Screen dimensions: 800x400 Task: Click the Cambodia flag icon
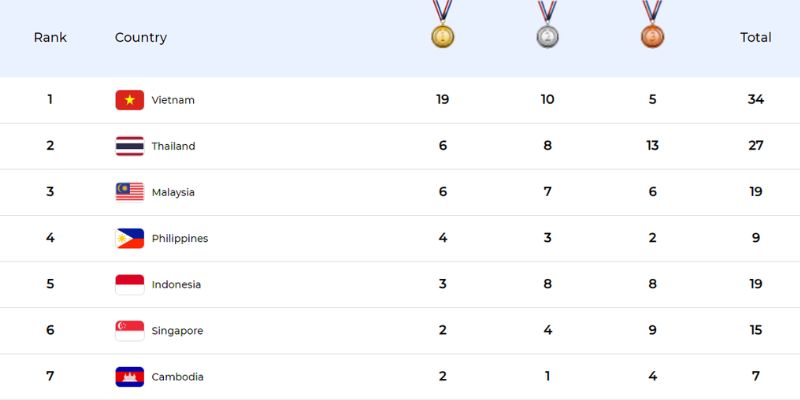click(x=130, y=377)
